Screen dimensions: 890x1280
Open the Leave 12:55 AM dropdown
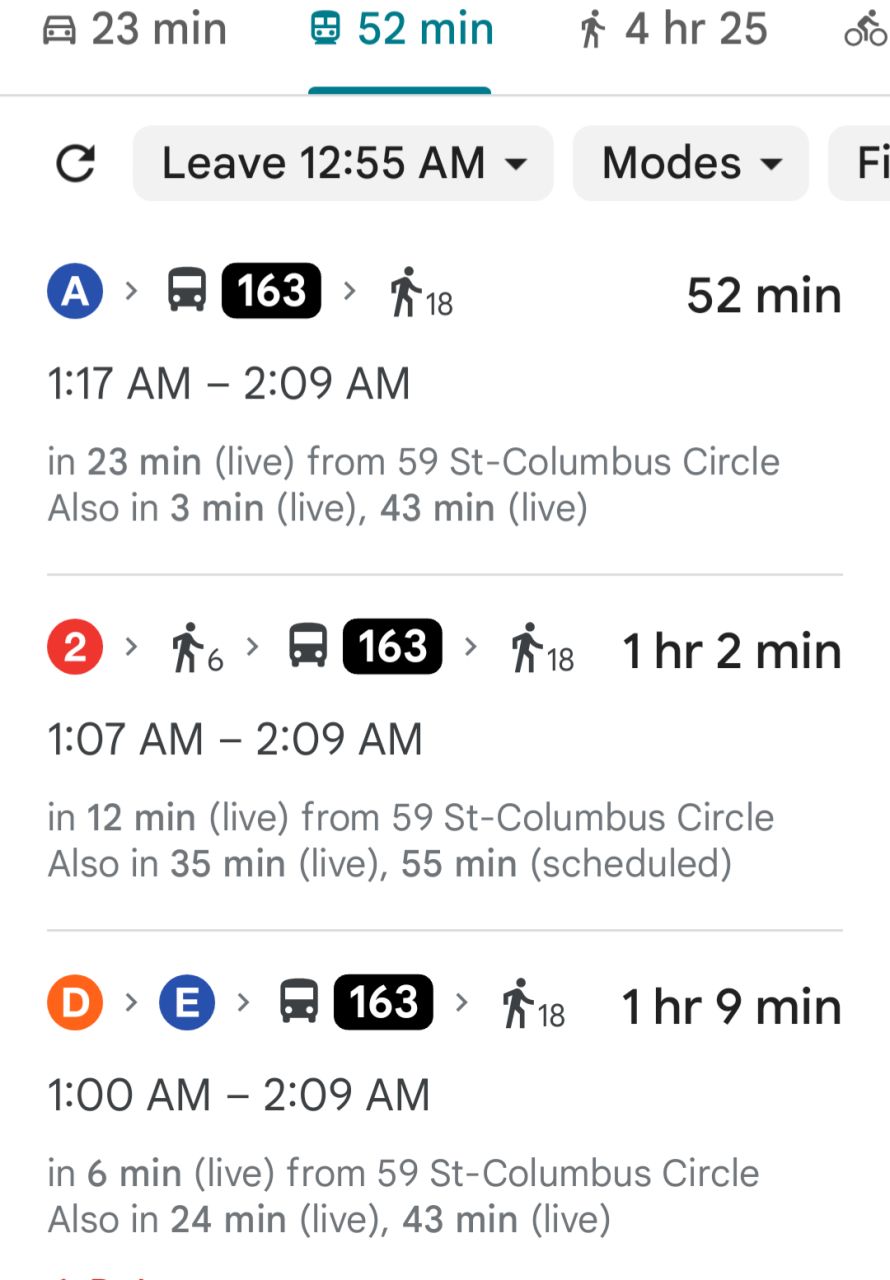click(343, 163)
